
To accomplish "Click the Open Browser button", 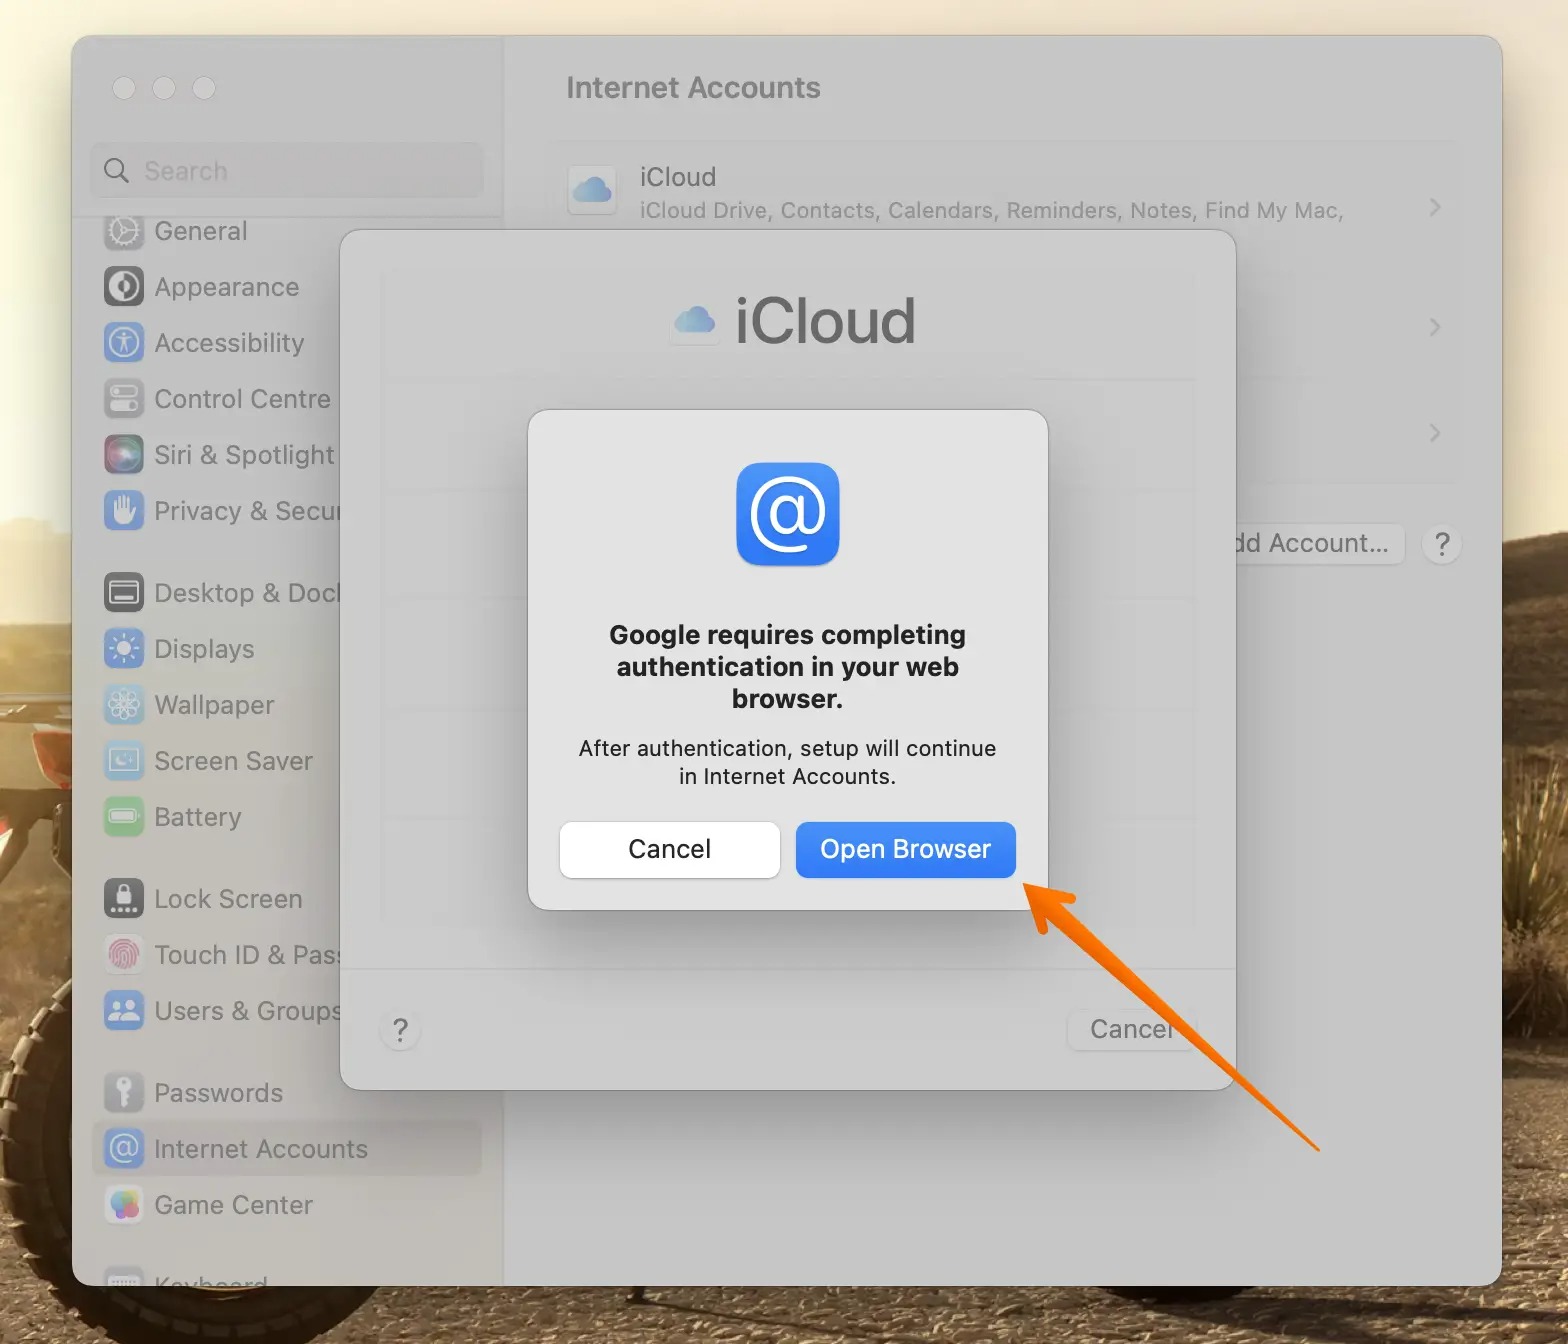I will point(905,849).
